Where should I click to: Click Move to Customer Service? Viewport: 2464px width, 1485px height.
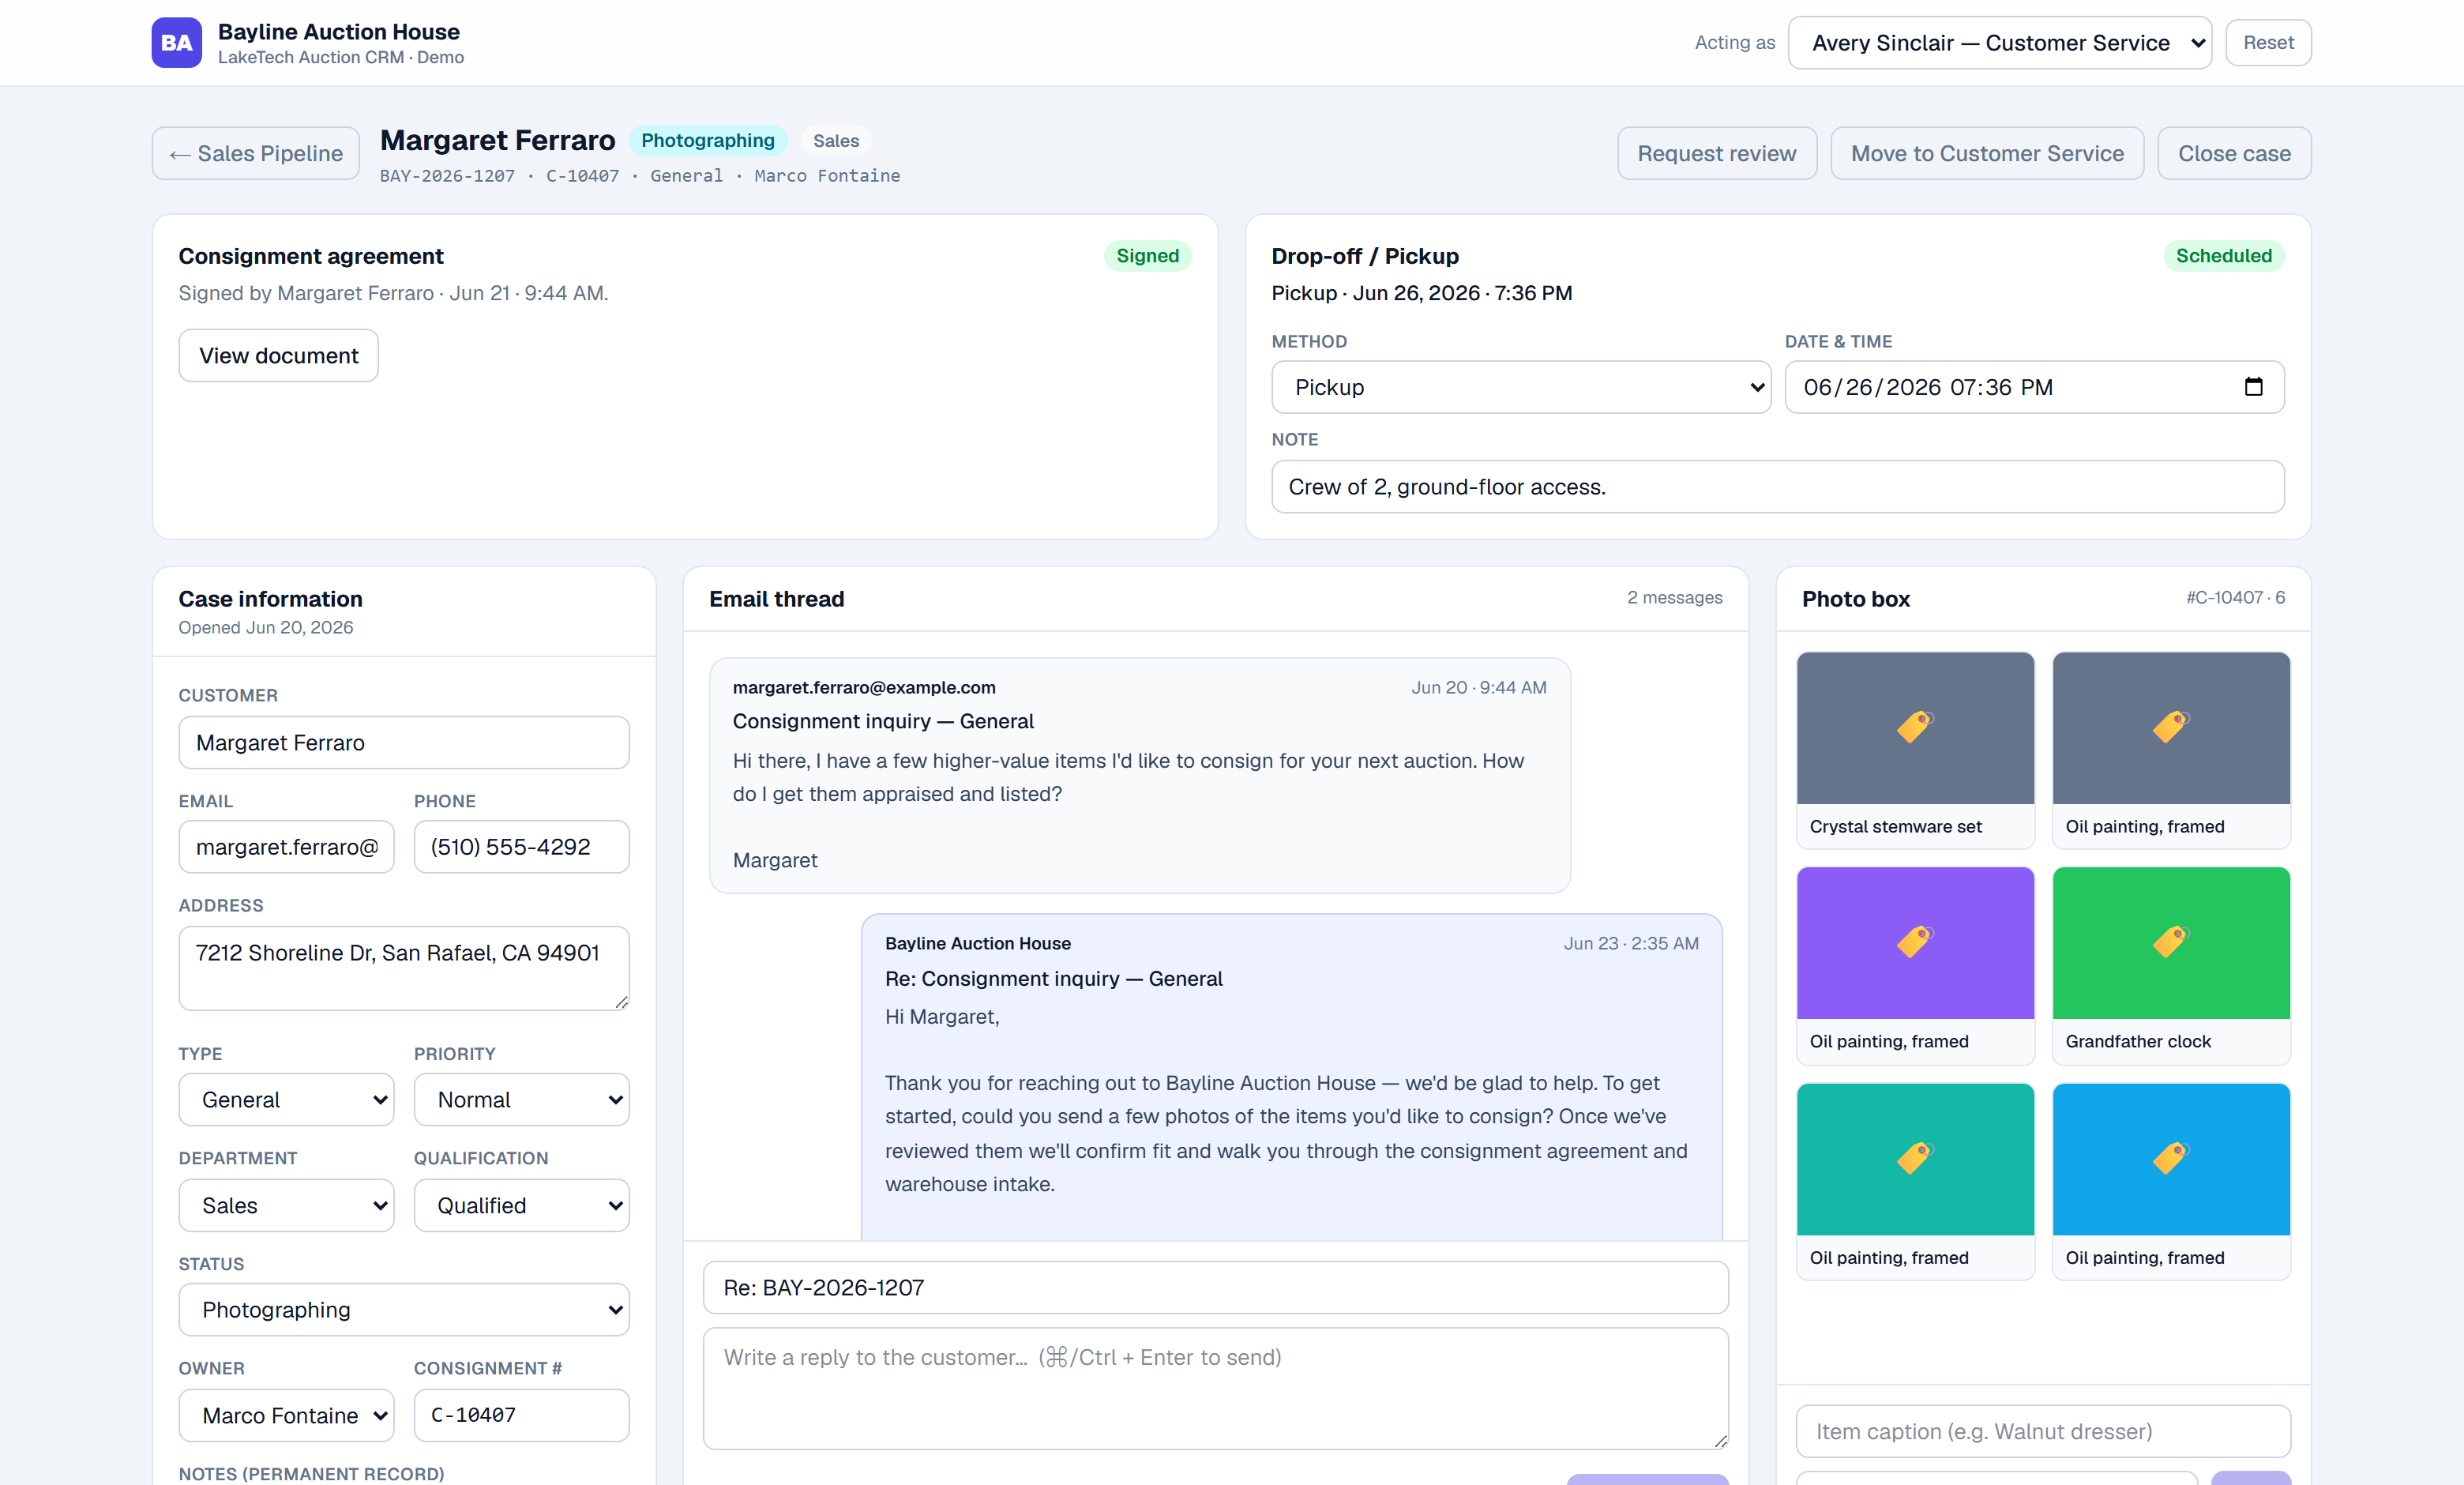[1987, 153]
